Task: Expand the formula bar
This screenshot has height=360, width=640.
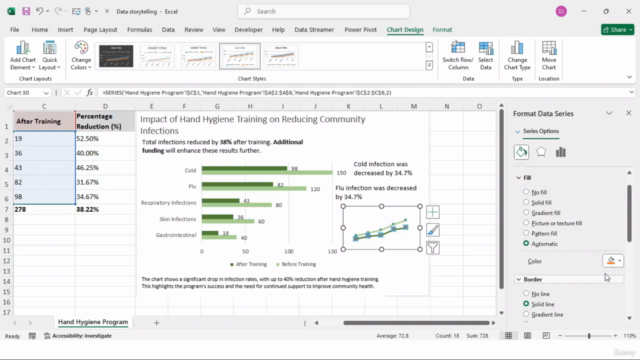Action: click(631, 93)
